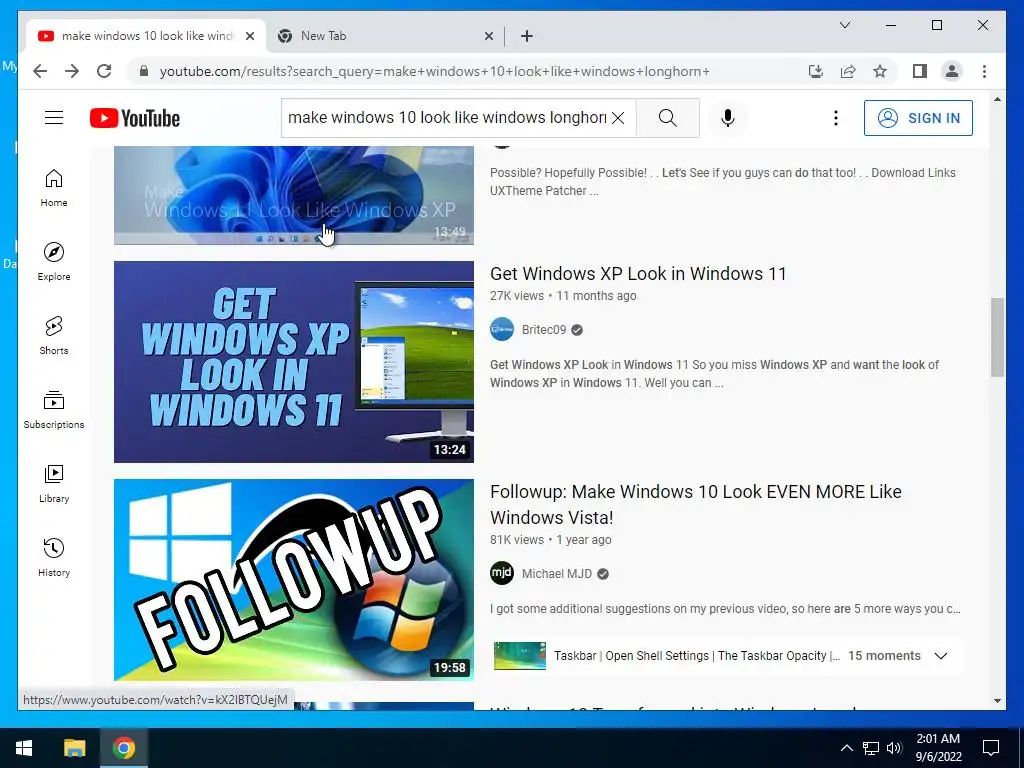1024x768 pixels.
Task: Go forward in Chrome
Action: (x=72, y=71)
